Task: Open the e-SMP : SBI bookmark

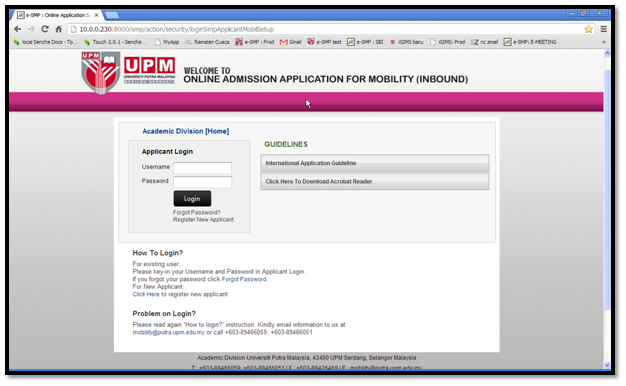Action: coord(365,42)
